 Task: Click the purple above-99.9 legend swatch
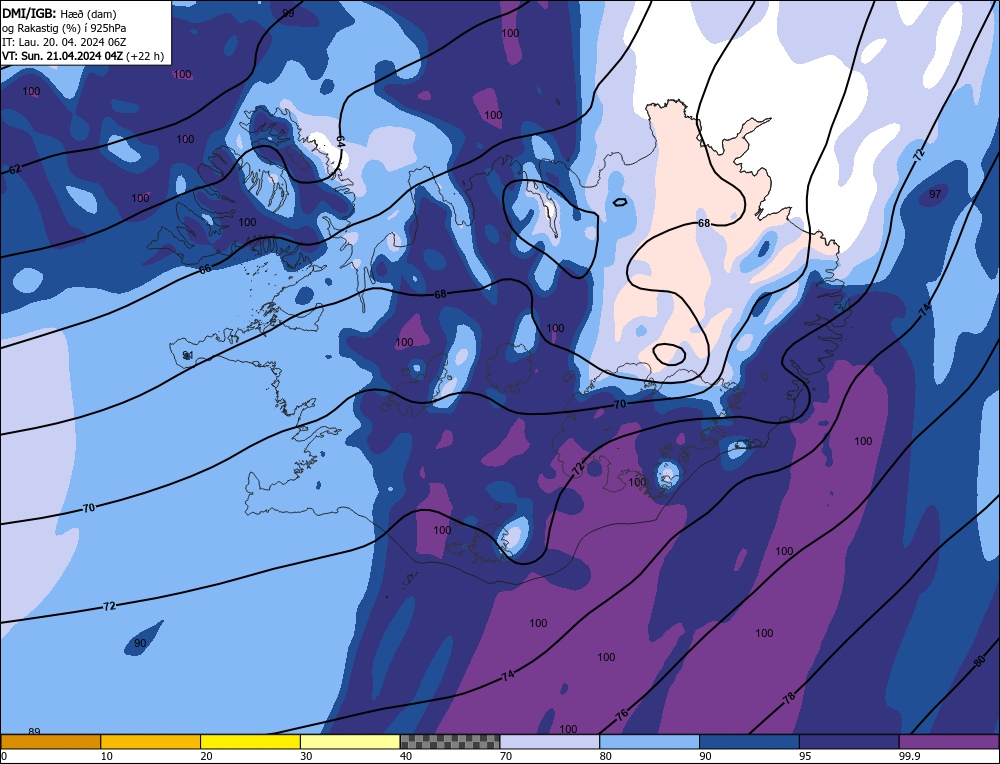point(949,741)
